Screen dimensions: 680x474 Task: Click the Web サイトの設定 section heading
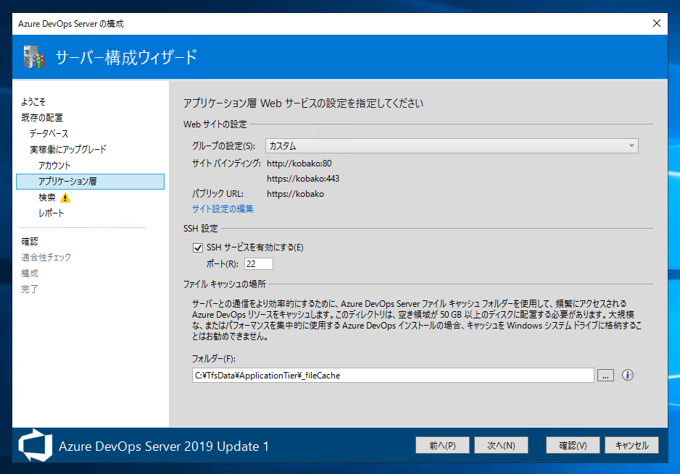215,124
